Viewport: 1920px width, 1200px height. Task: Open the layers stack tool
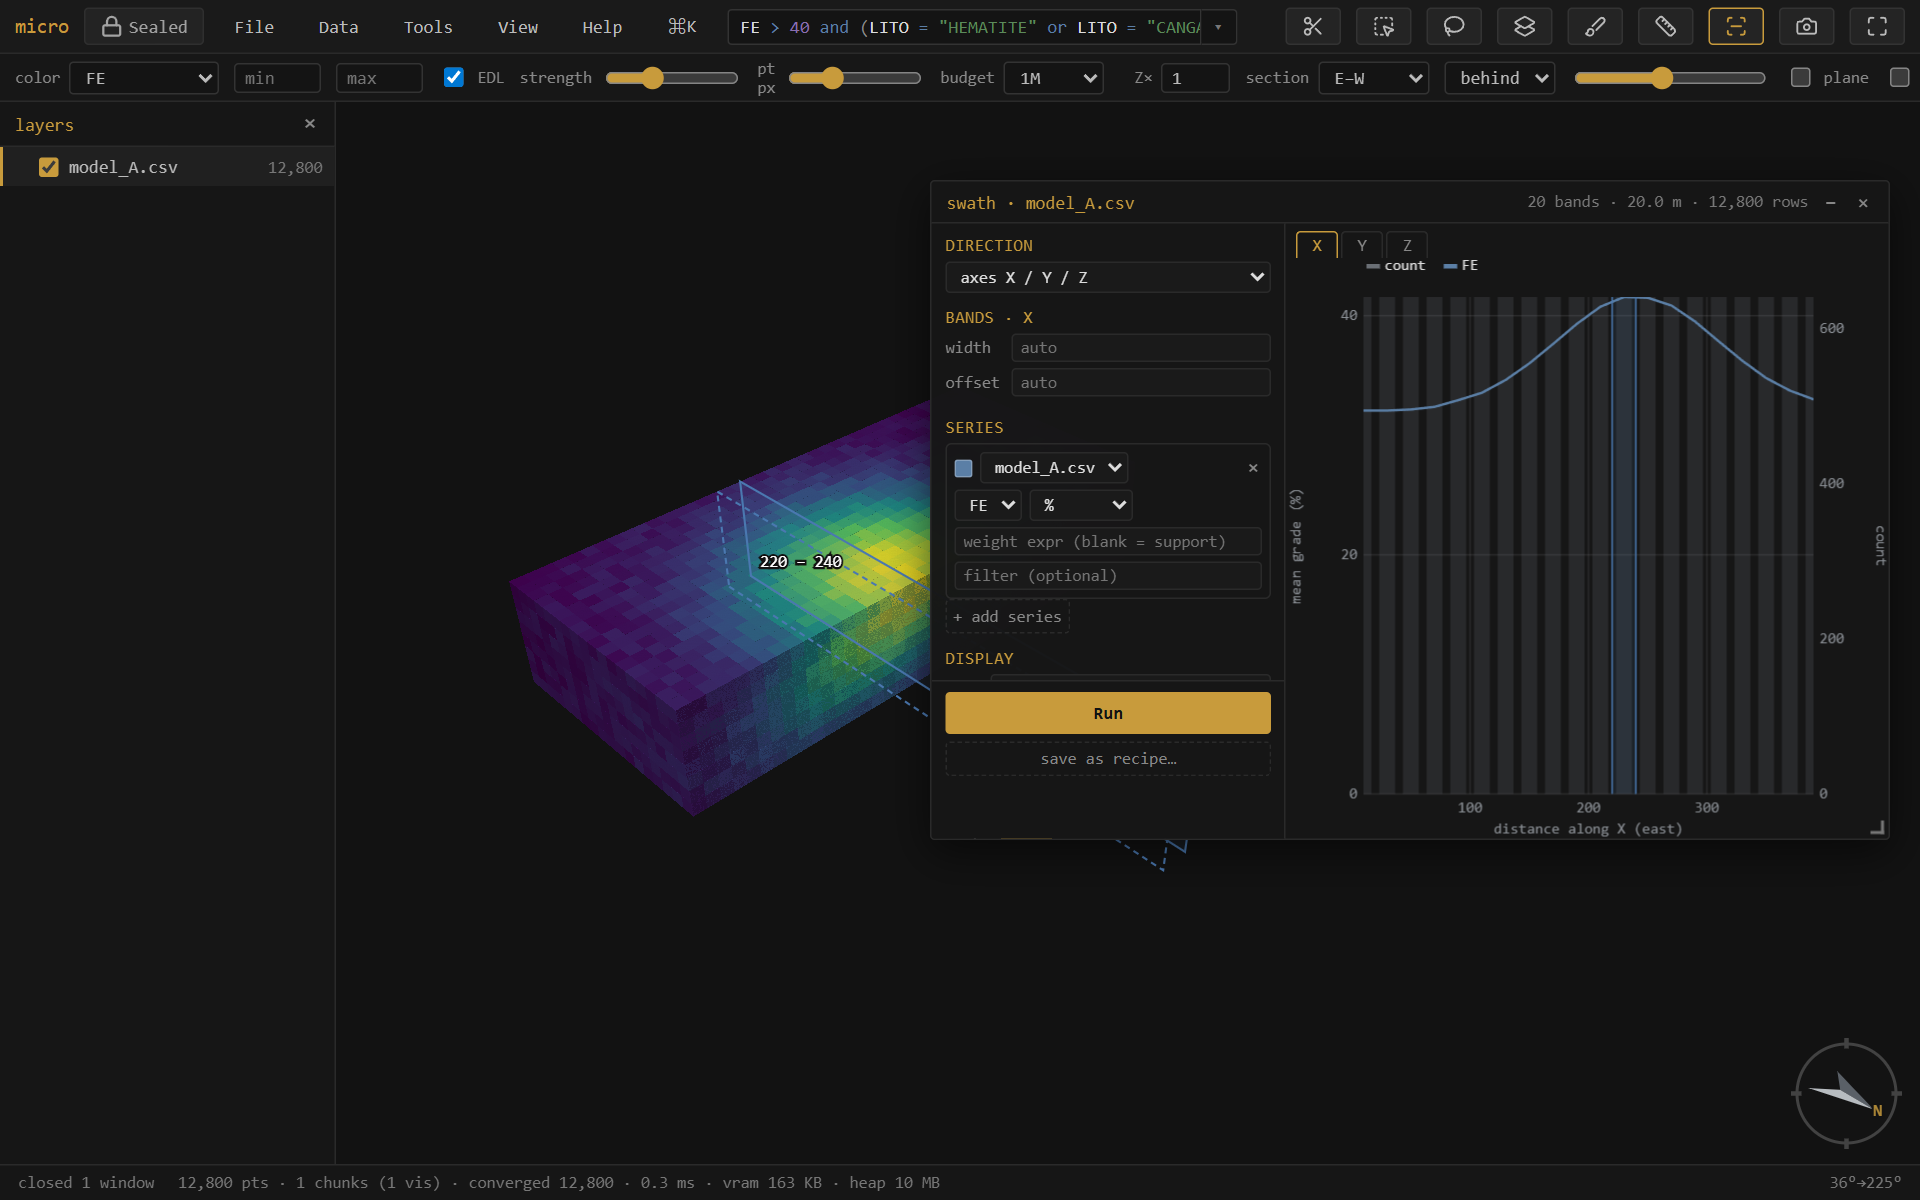pyautogui.click(x=1524, y=27)
